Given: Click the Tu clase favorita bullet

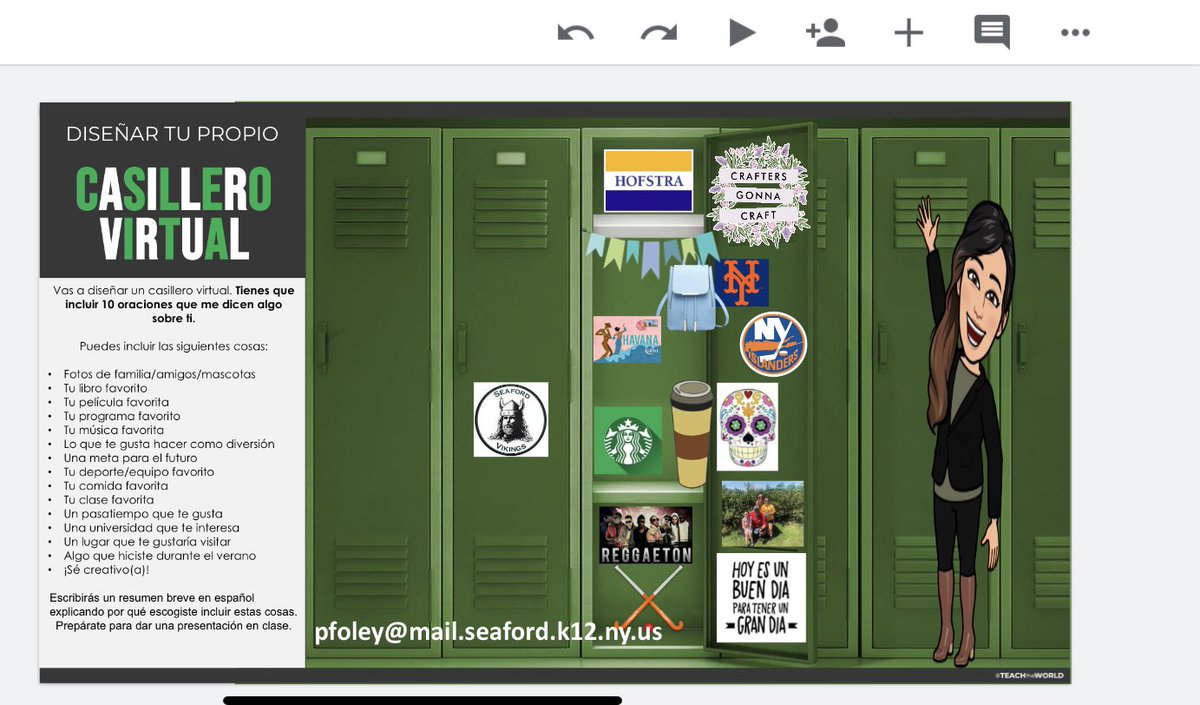Looking at the screenshot, I should (108, 500).
